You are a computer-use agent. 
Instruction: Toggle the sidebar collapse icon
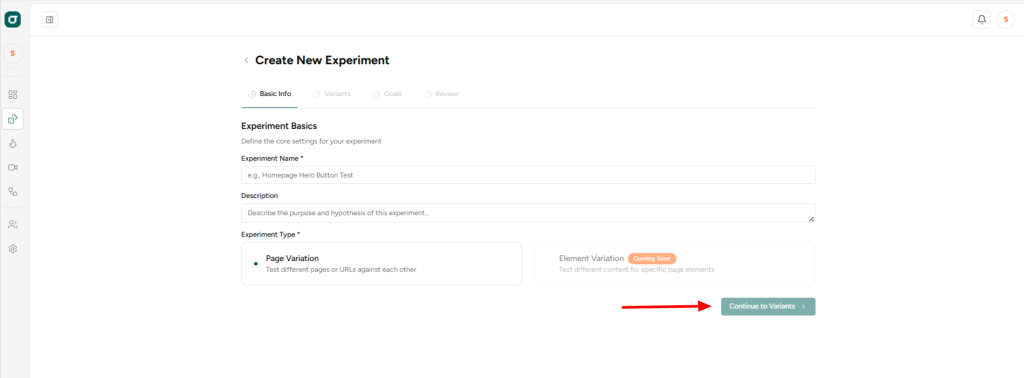tap(50, 20)
